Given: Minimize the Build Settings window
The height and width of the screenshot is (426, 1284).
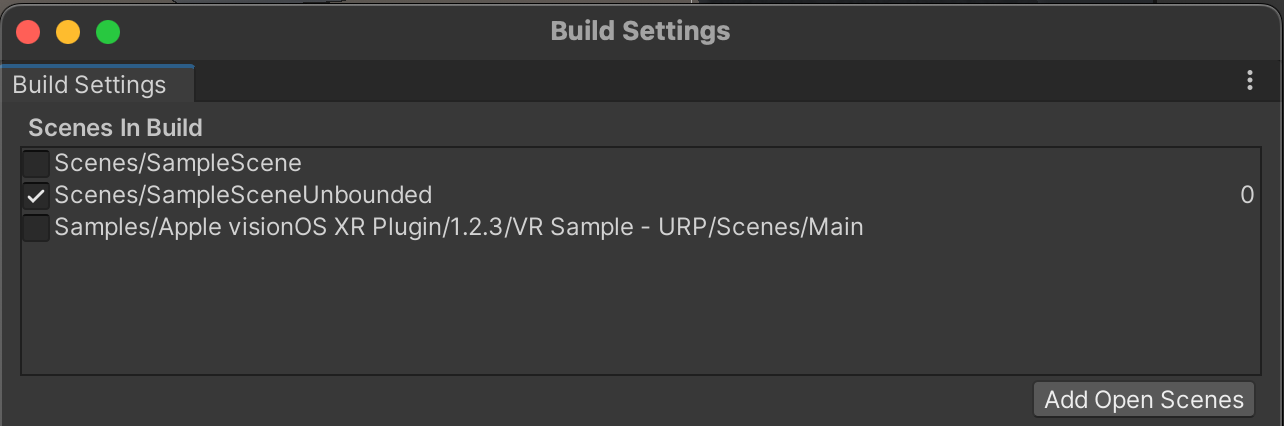Looking at the screenshot, I should (x=68, y=32).
